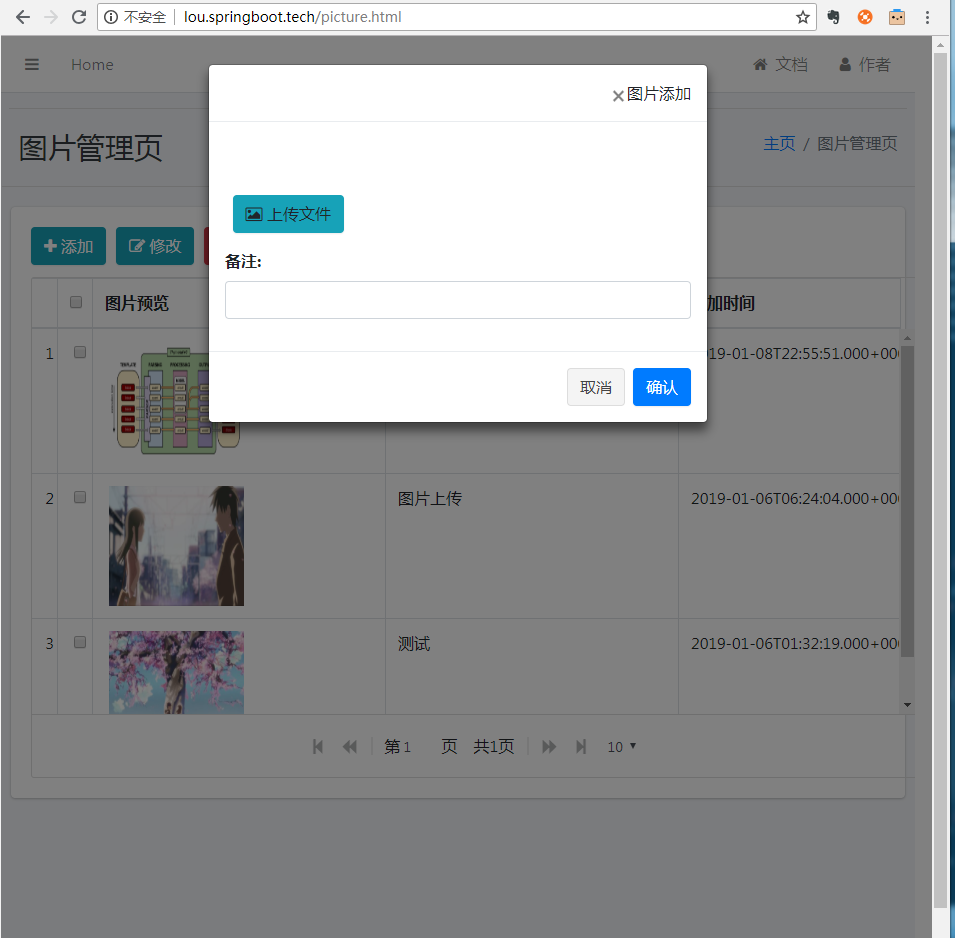
Task: Toggle sidebar with hamburger icon
Action: click(x=32, y=64)
